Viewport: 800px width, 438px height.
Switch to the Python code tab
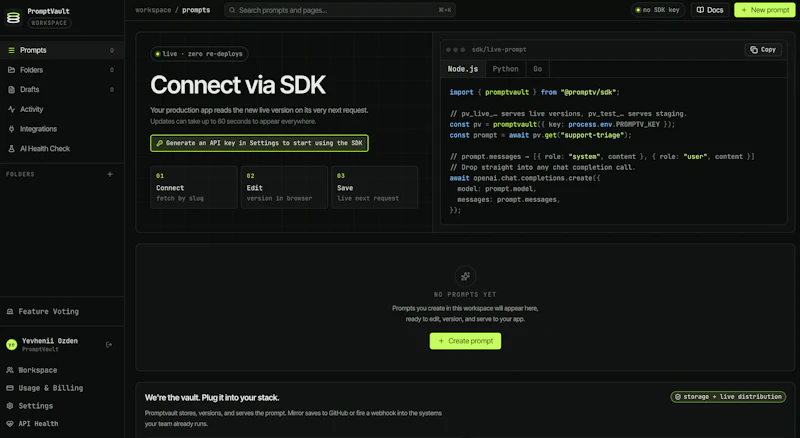pos(505,69)
